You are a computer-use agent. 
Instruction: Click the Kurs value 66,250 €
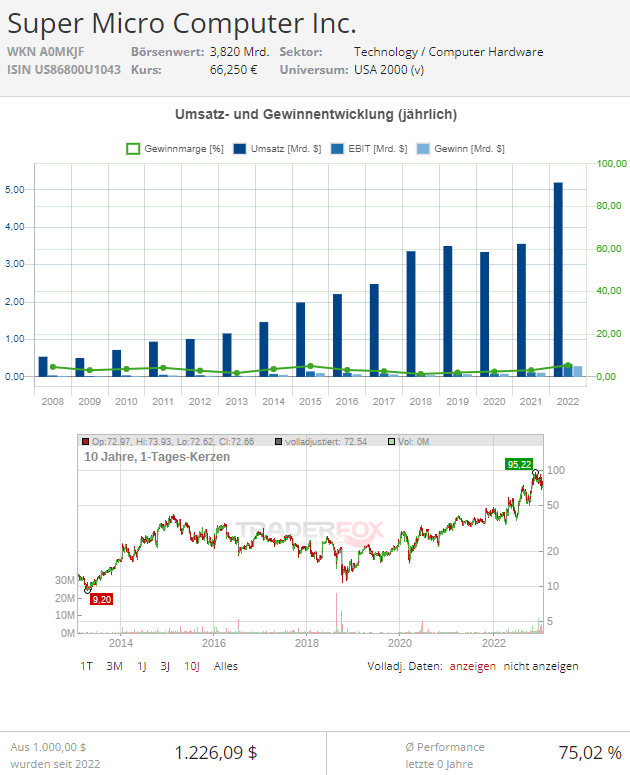coord(233,70)
